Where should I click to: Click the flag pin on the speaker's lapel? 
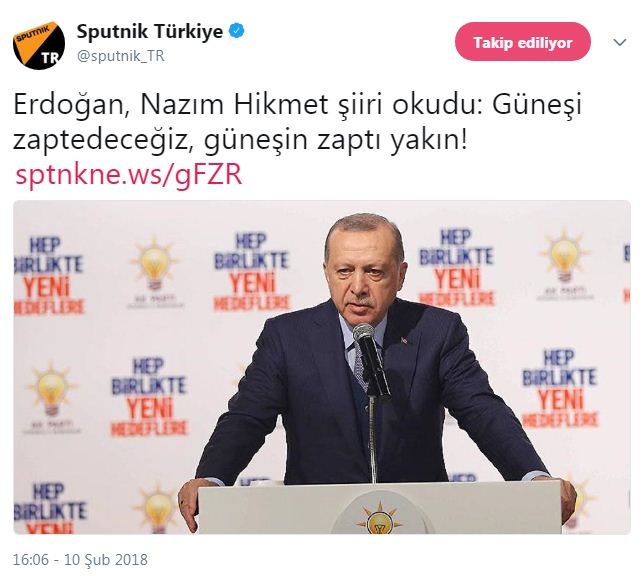pyautogui.click(x=404, y=340)
